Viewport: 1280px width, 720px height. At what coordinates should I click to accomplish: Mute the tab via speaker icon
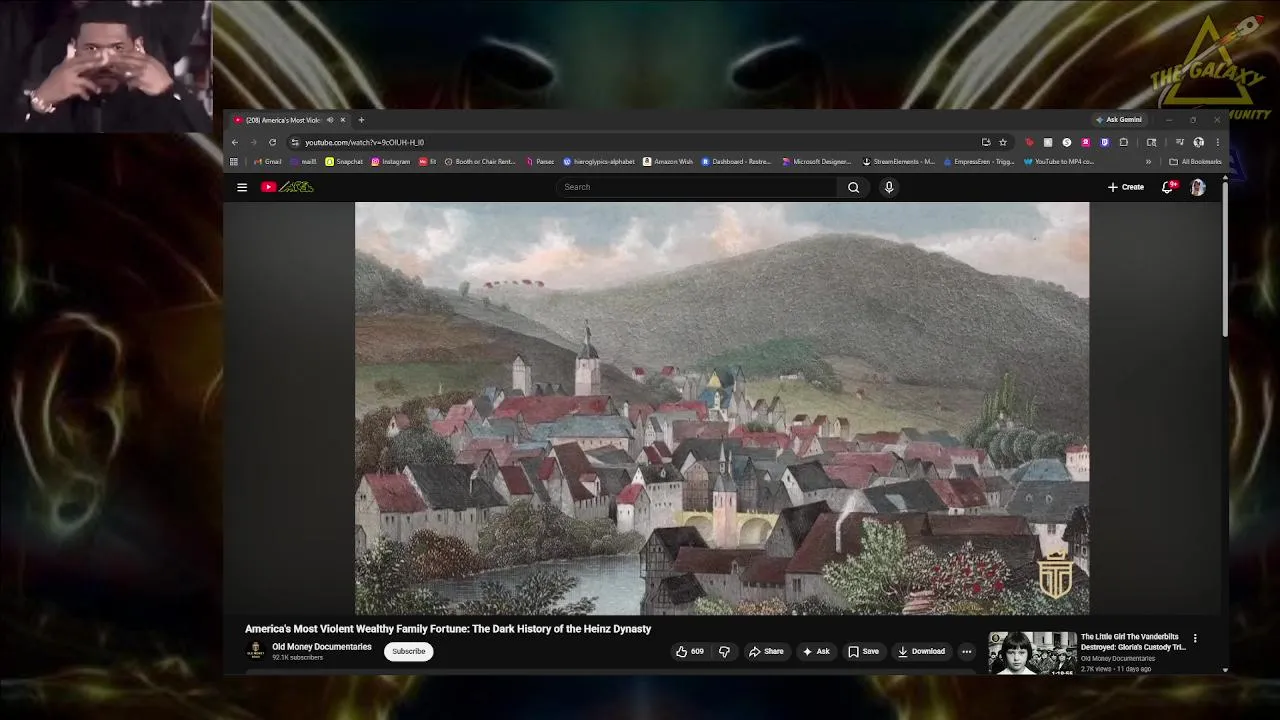click(x=330, y=120)
